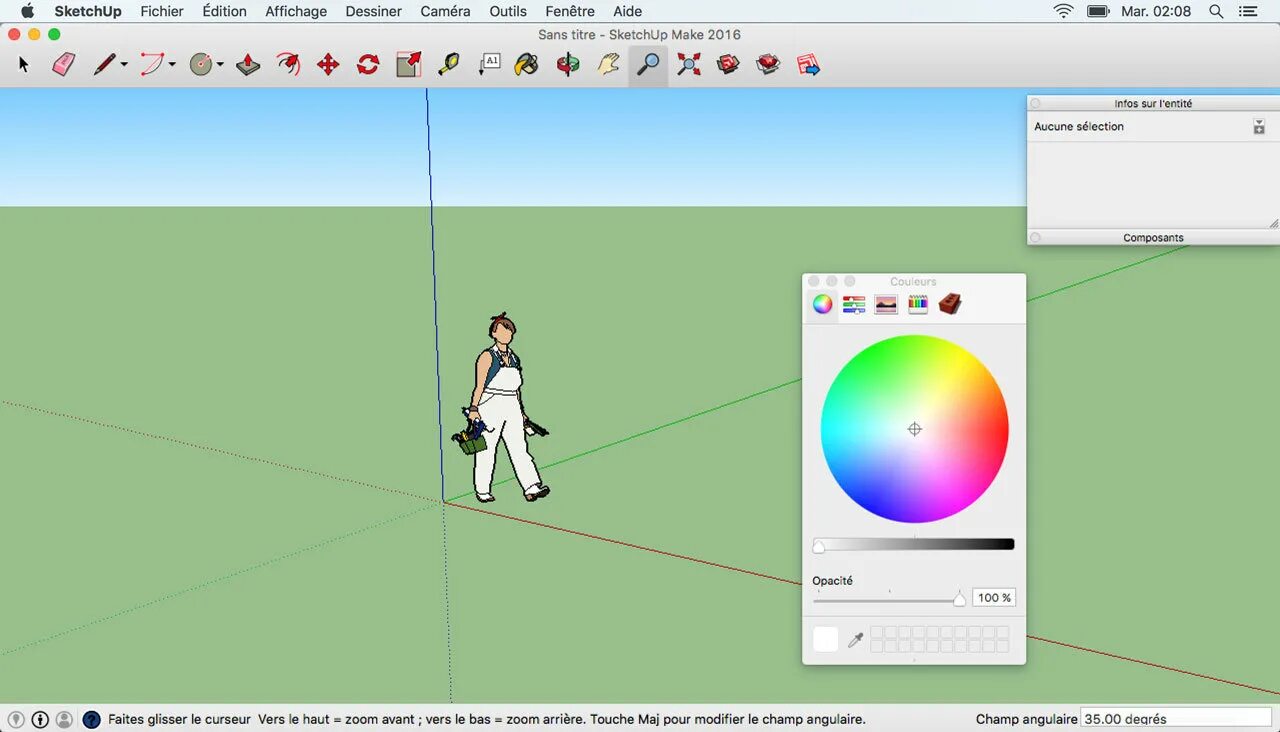This screenshot has width=1280, height=732.
Task: Open the Line tool dropdown arrow
Action: pos(124,65)
